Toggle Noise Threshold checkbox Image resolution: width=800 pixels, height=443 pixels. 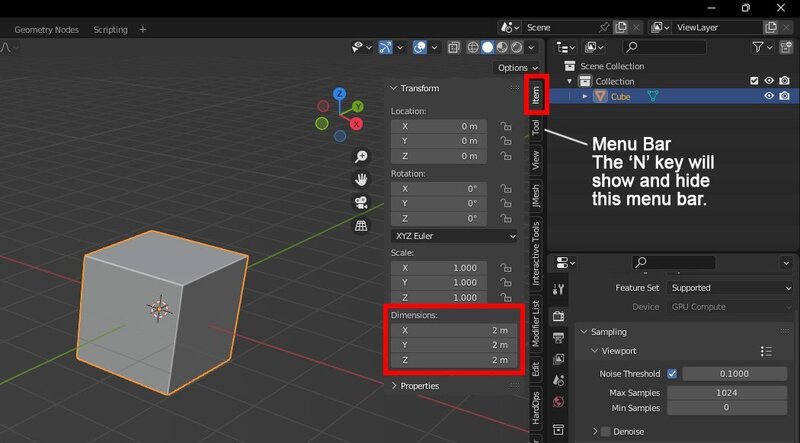[x=672, y=374]
